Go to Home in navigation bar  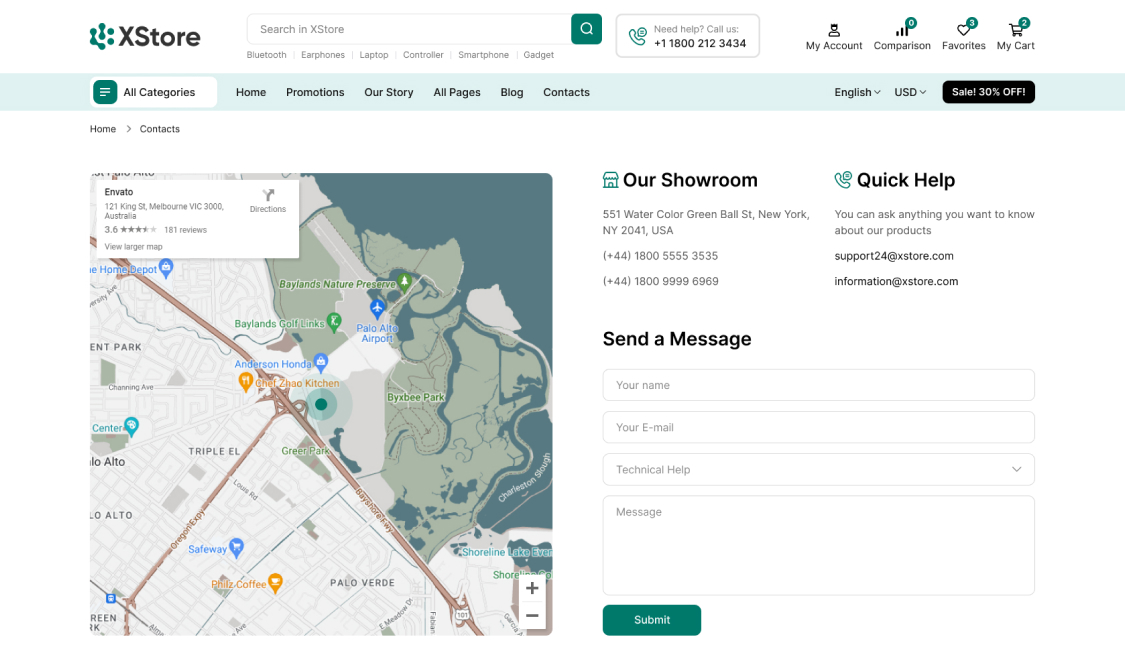coord(251,92)
